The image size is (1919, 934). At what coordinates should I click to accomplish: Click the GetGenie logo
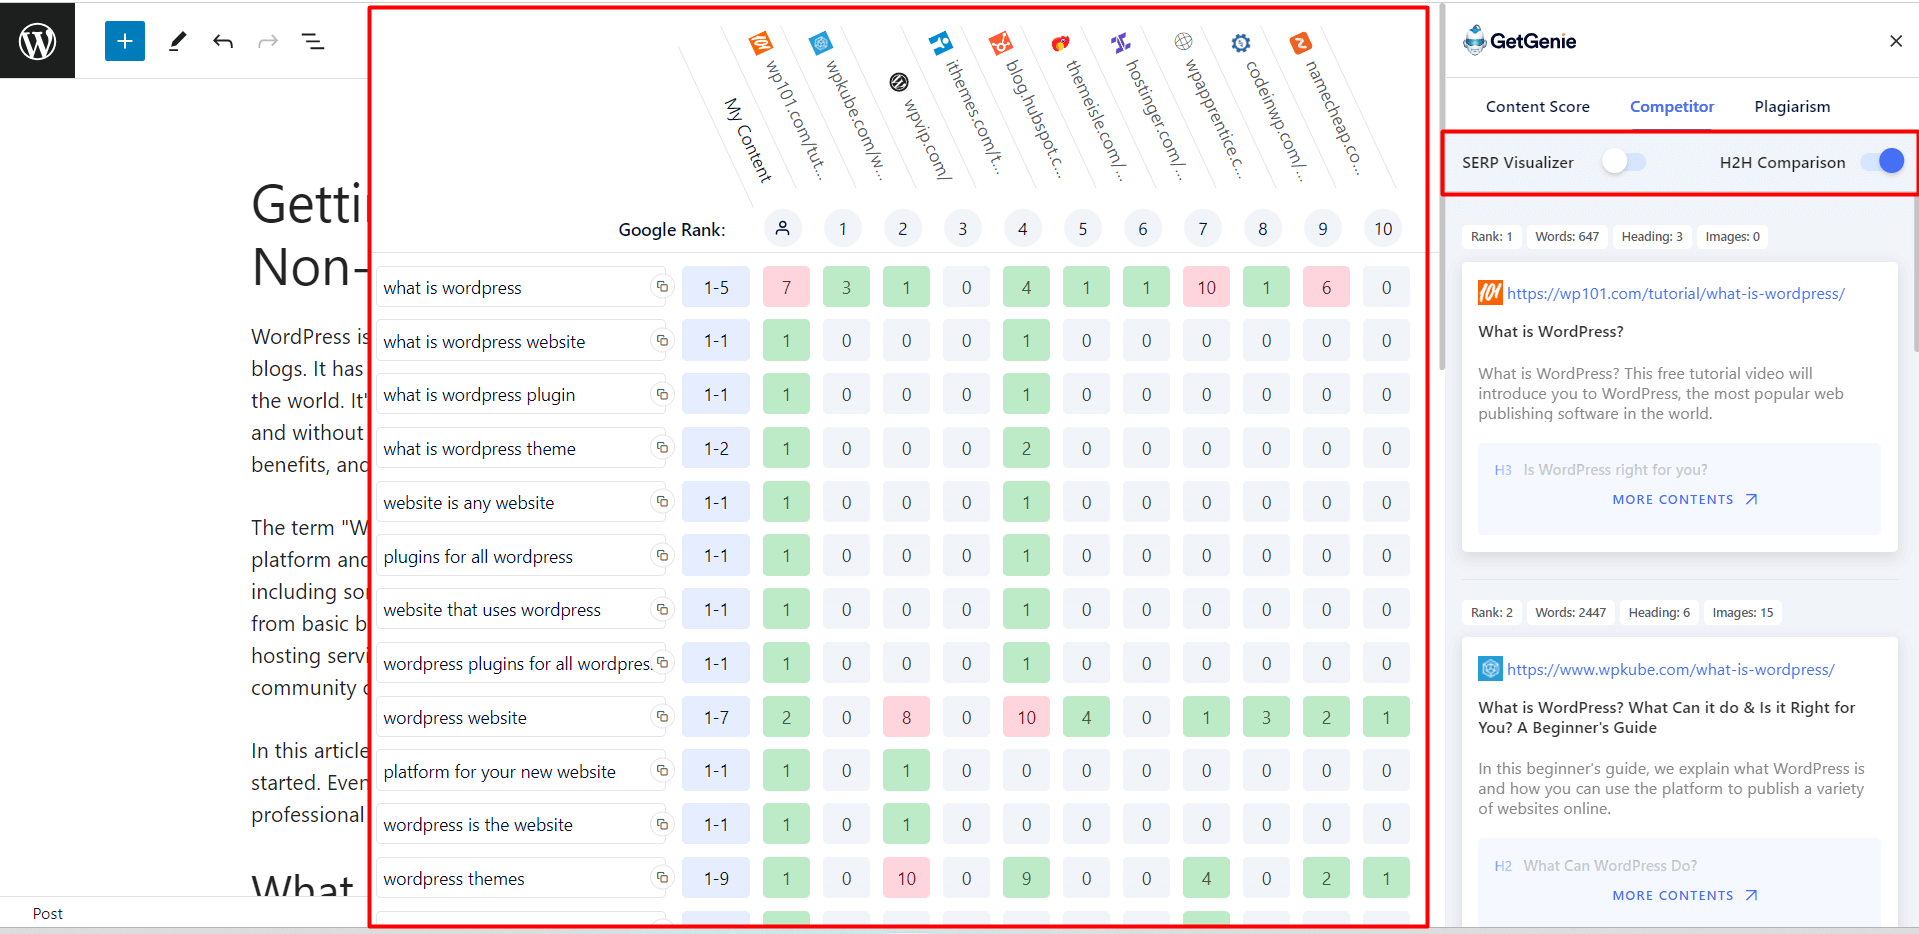[x=1519, y=41]
